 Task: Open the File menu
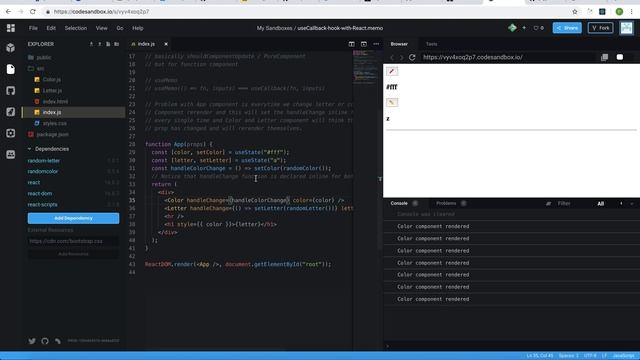click(33, 28)
